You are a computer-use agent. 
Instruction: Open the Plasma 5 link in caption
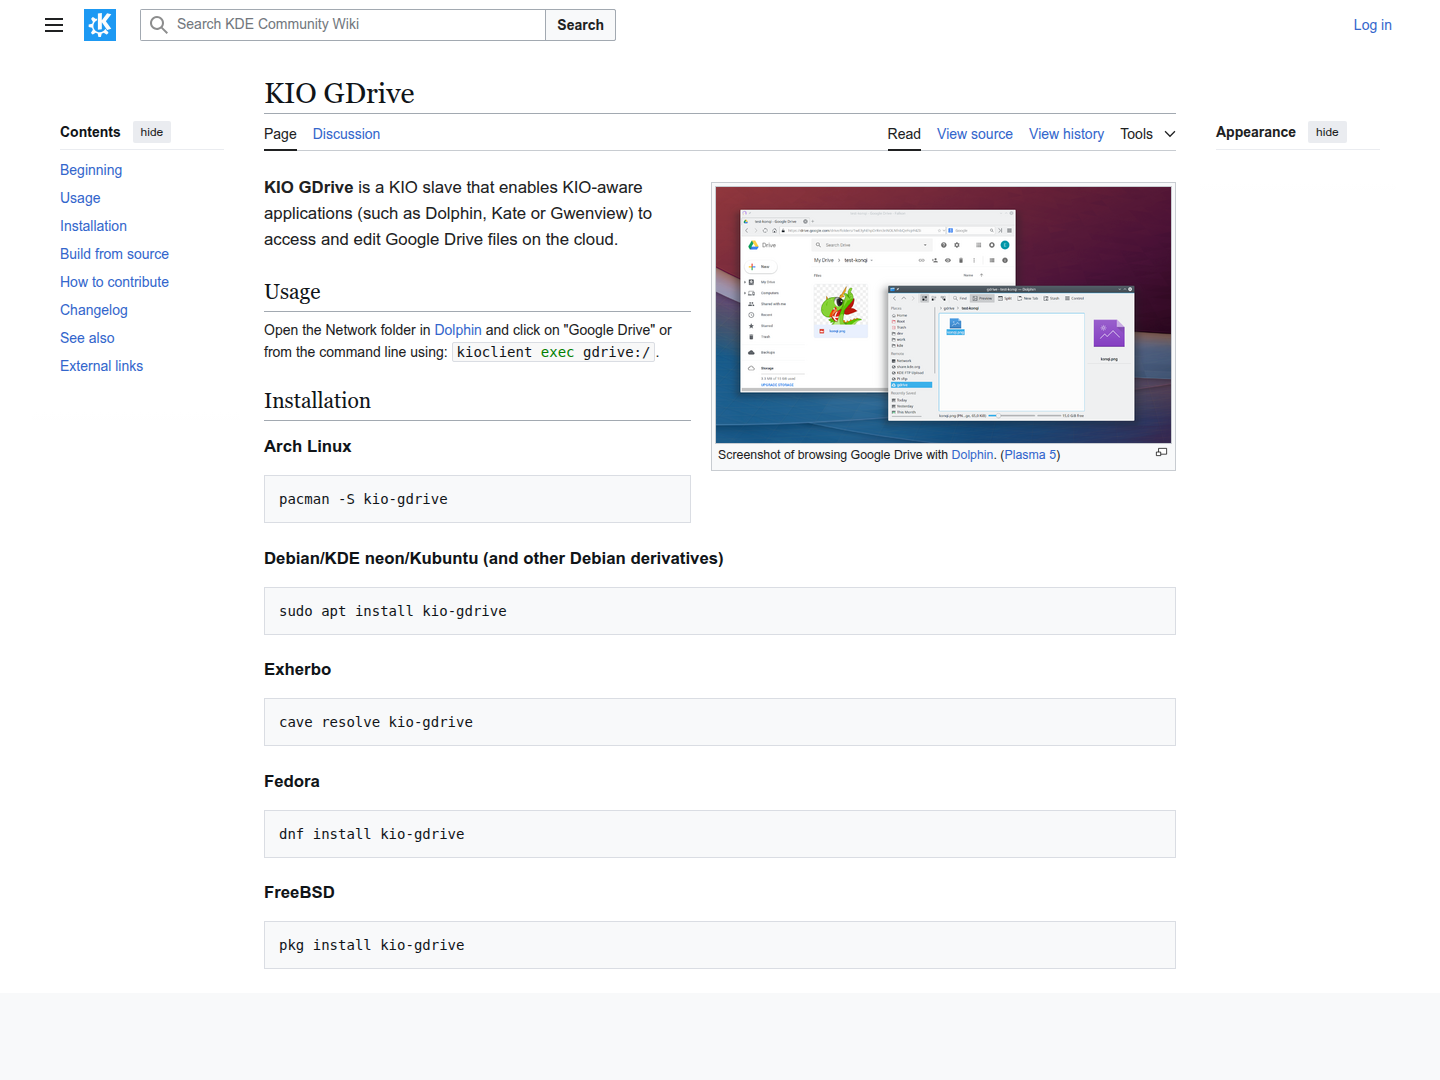1030,455
